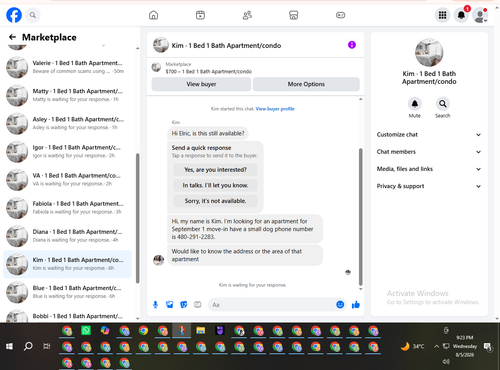Click the back arrow beside Marketplace

[x=12, y=37]
